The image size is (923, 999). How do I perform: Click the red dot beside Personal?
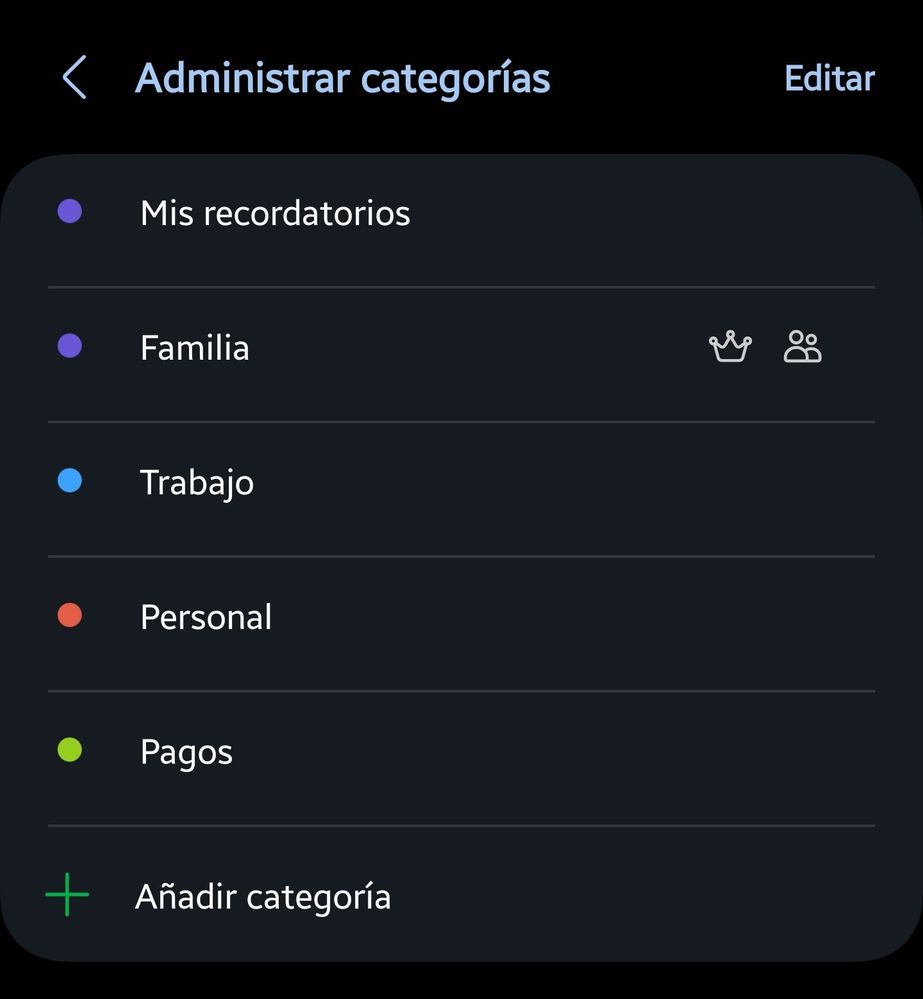click(69, 615)
